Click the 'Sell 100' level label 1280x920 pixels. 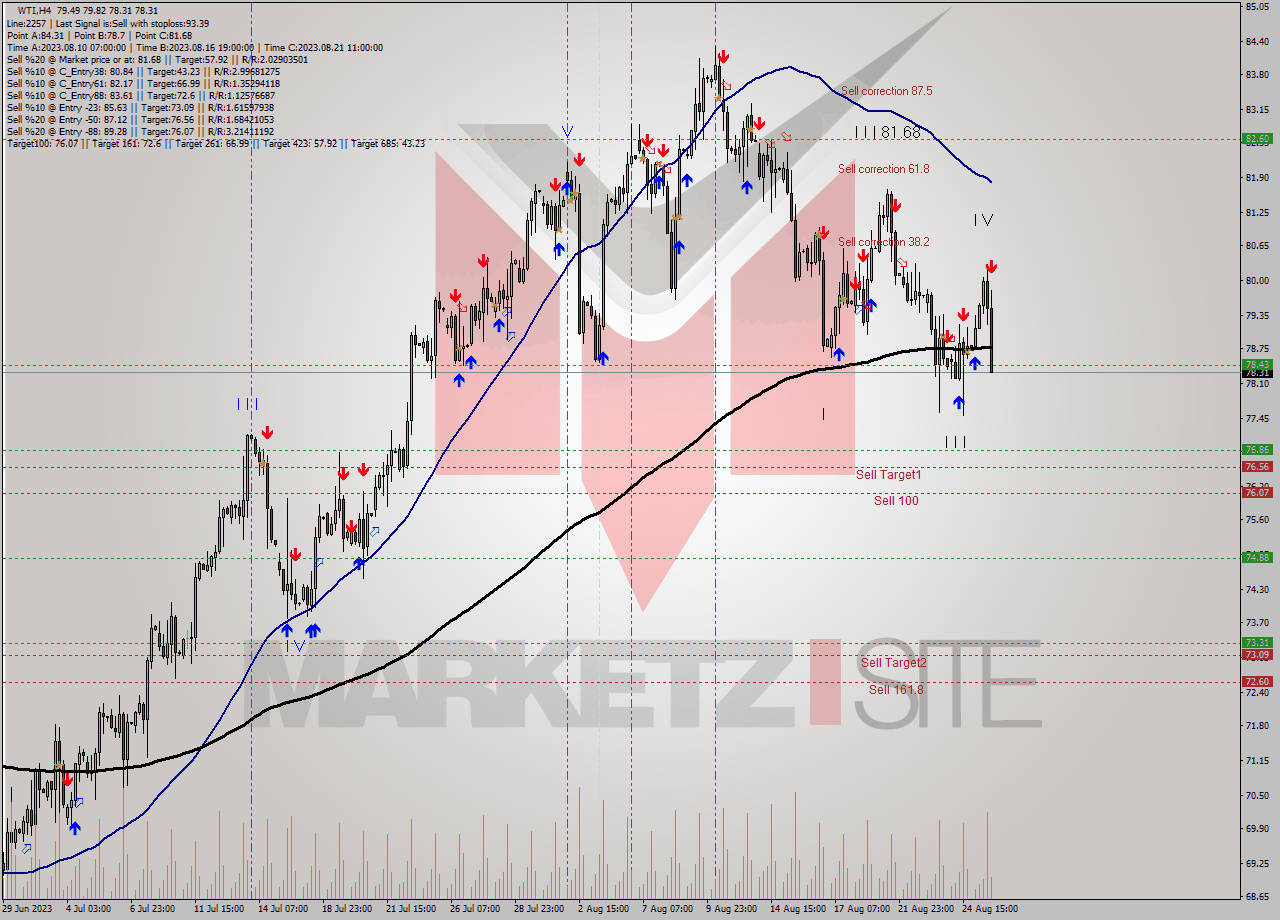[896, 501]
